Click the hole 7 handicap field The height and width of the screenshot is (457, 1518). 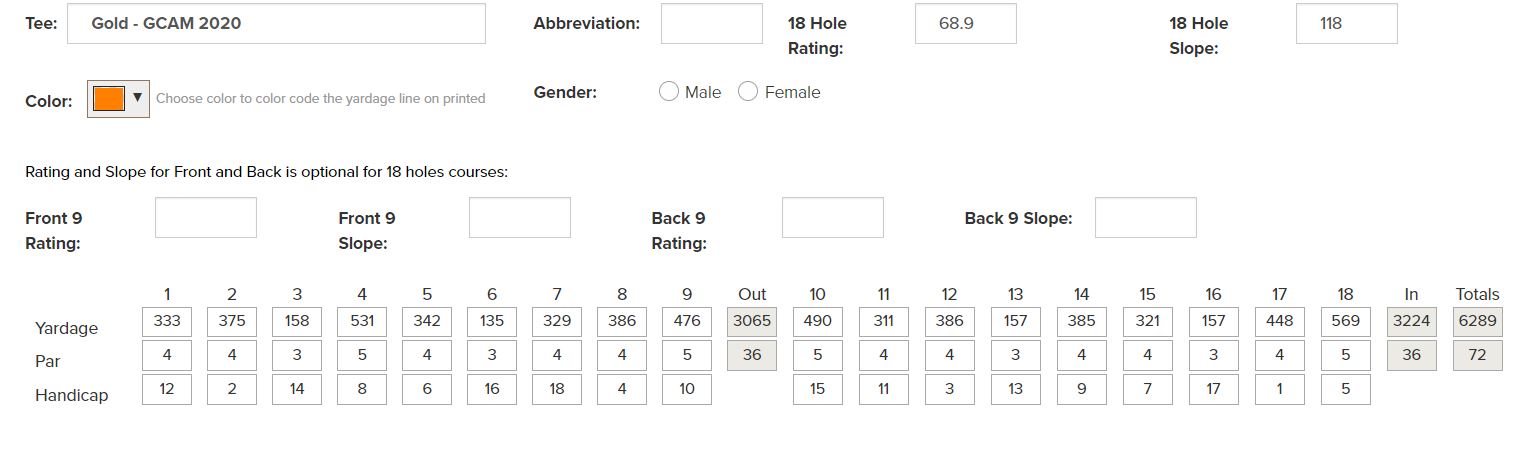click(557, 390)
